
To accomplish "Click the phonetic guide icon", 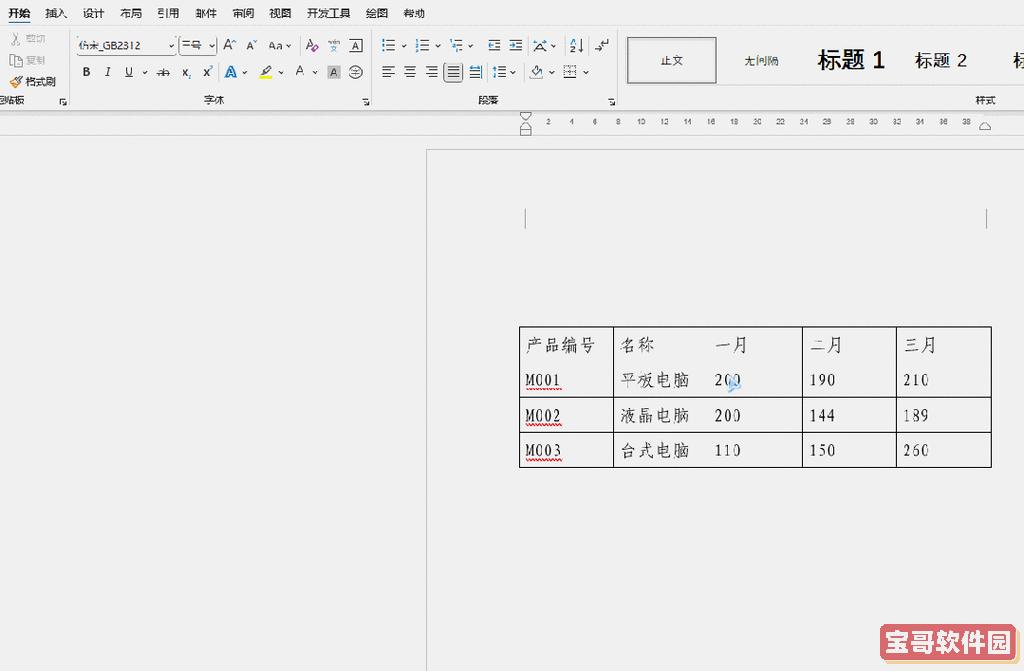I will [x=334, y=45].
